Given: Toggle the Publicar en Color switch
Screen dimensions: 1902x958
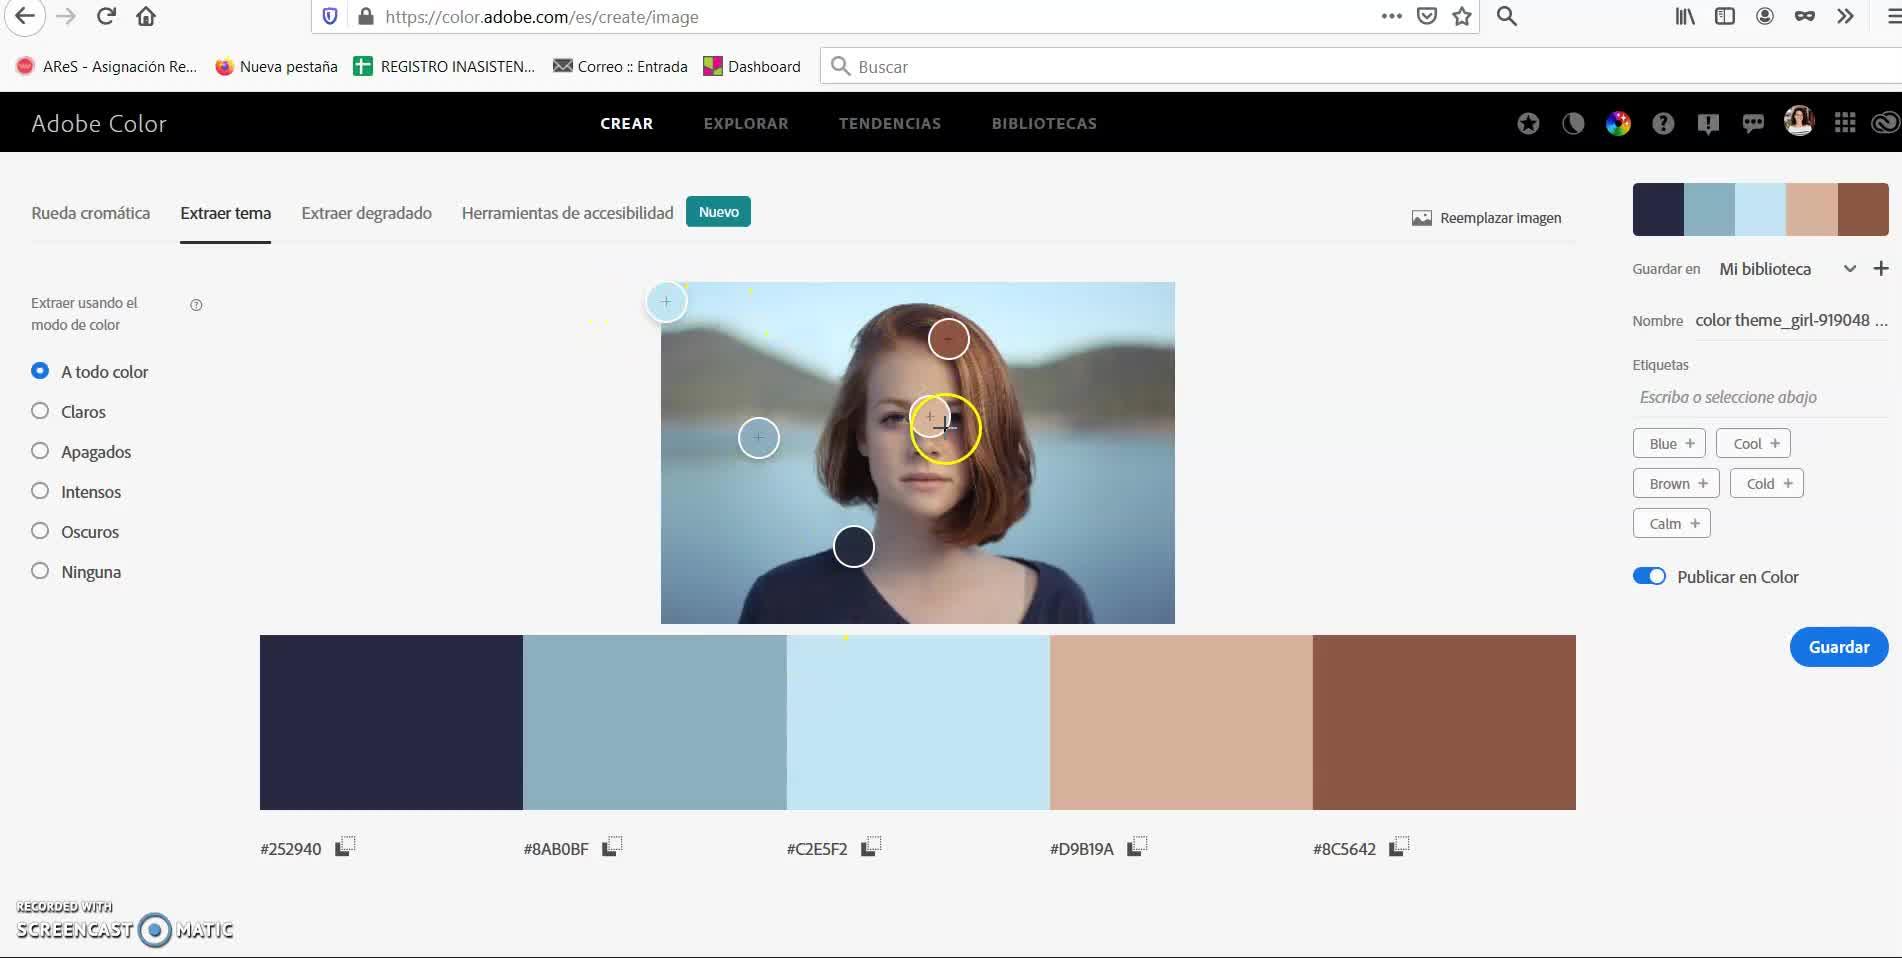Looking at the screenshot, I should click(1649, 577).
